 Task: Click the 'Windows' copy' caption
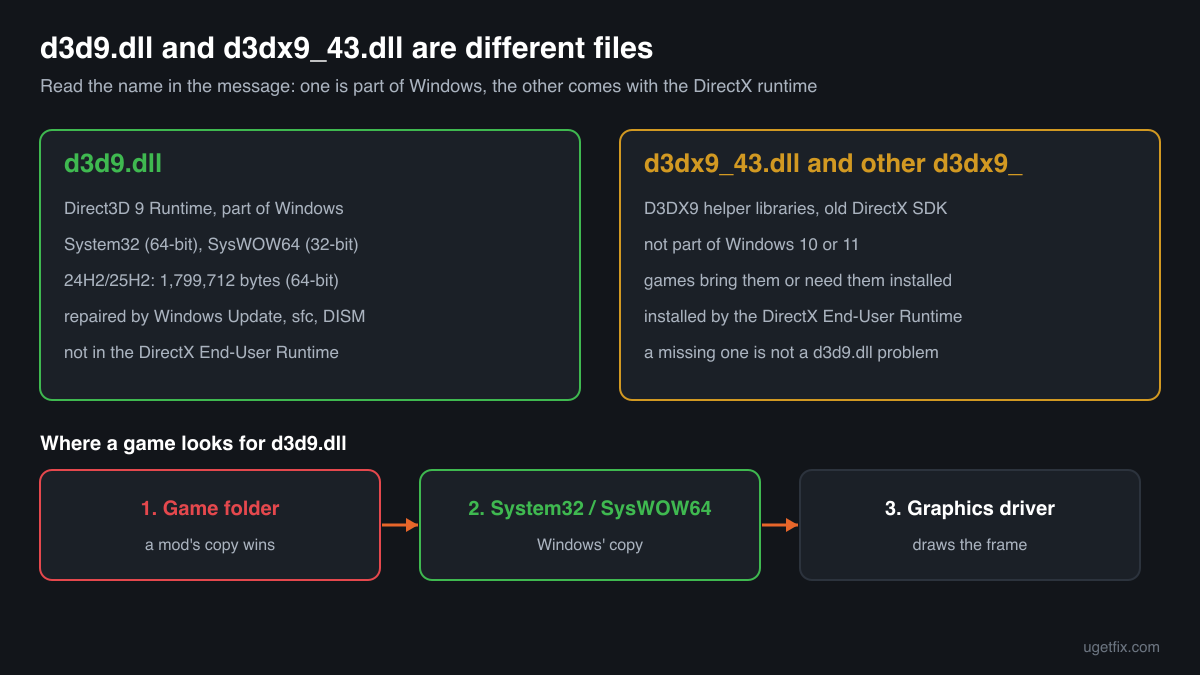click(590, 545)
